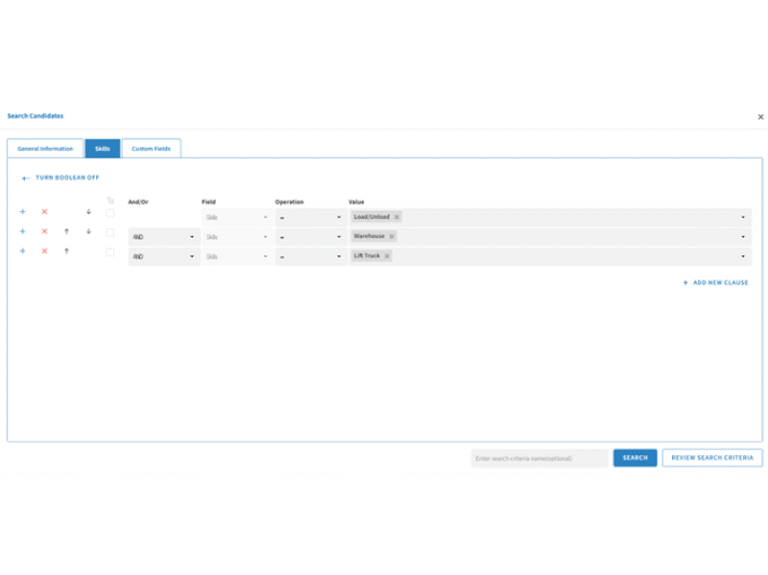
Task: Remove the Warehouse value tag
Action: pos(392,237)
